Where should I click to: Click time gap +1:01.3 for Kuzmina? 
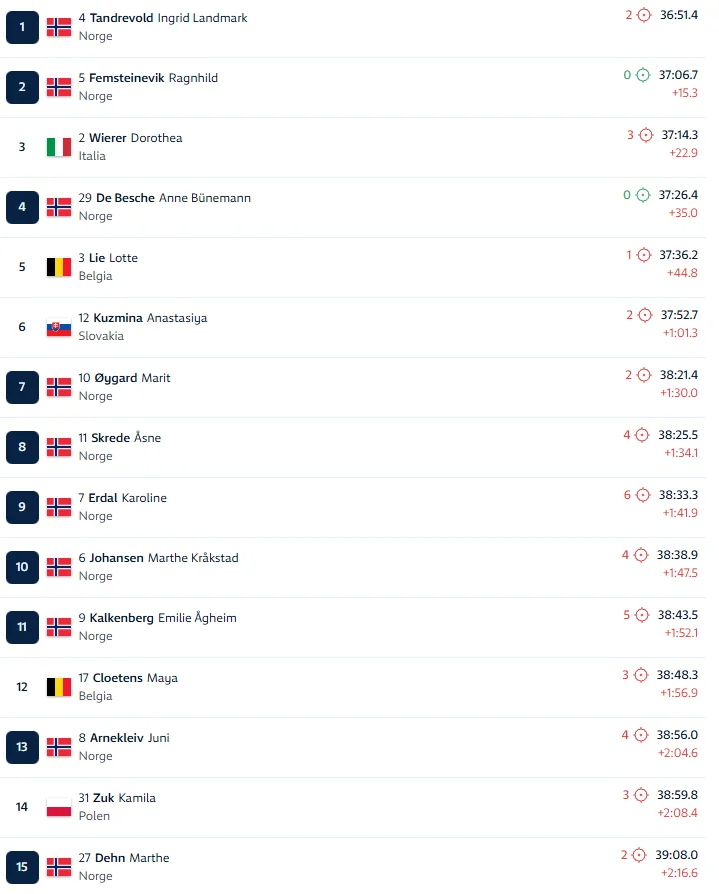click(680, 333)
